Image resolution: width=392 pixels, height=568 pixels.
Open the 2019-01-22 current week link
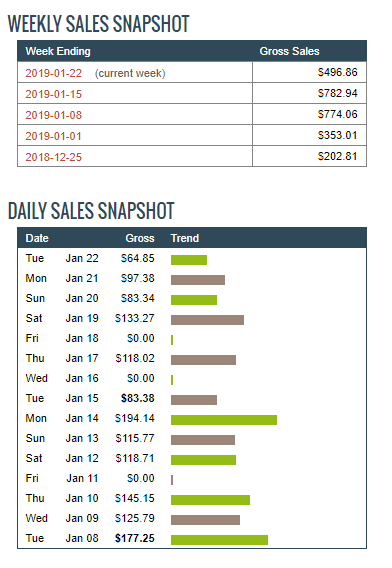click(54, 73)
